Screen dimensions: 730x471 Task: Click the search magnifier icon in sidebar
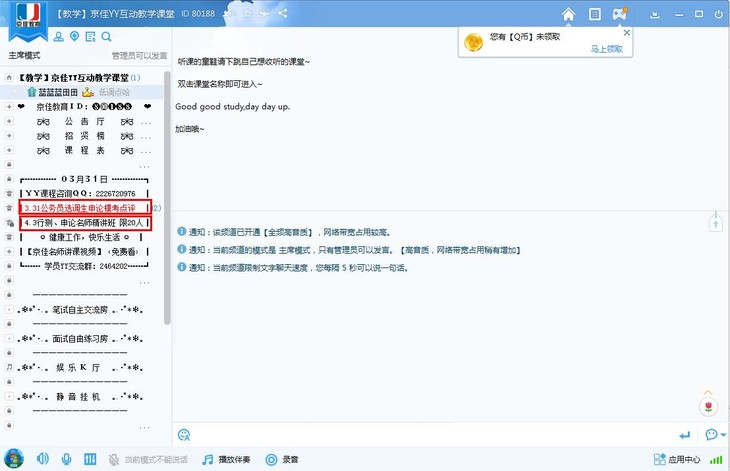pyautogui.click(x=106, y=37)
